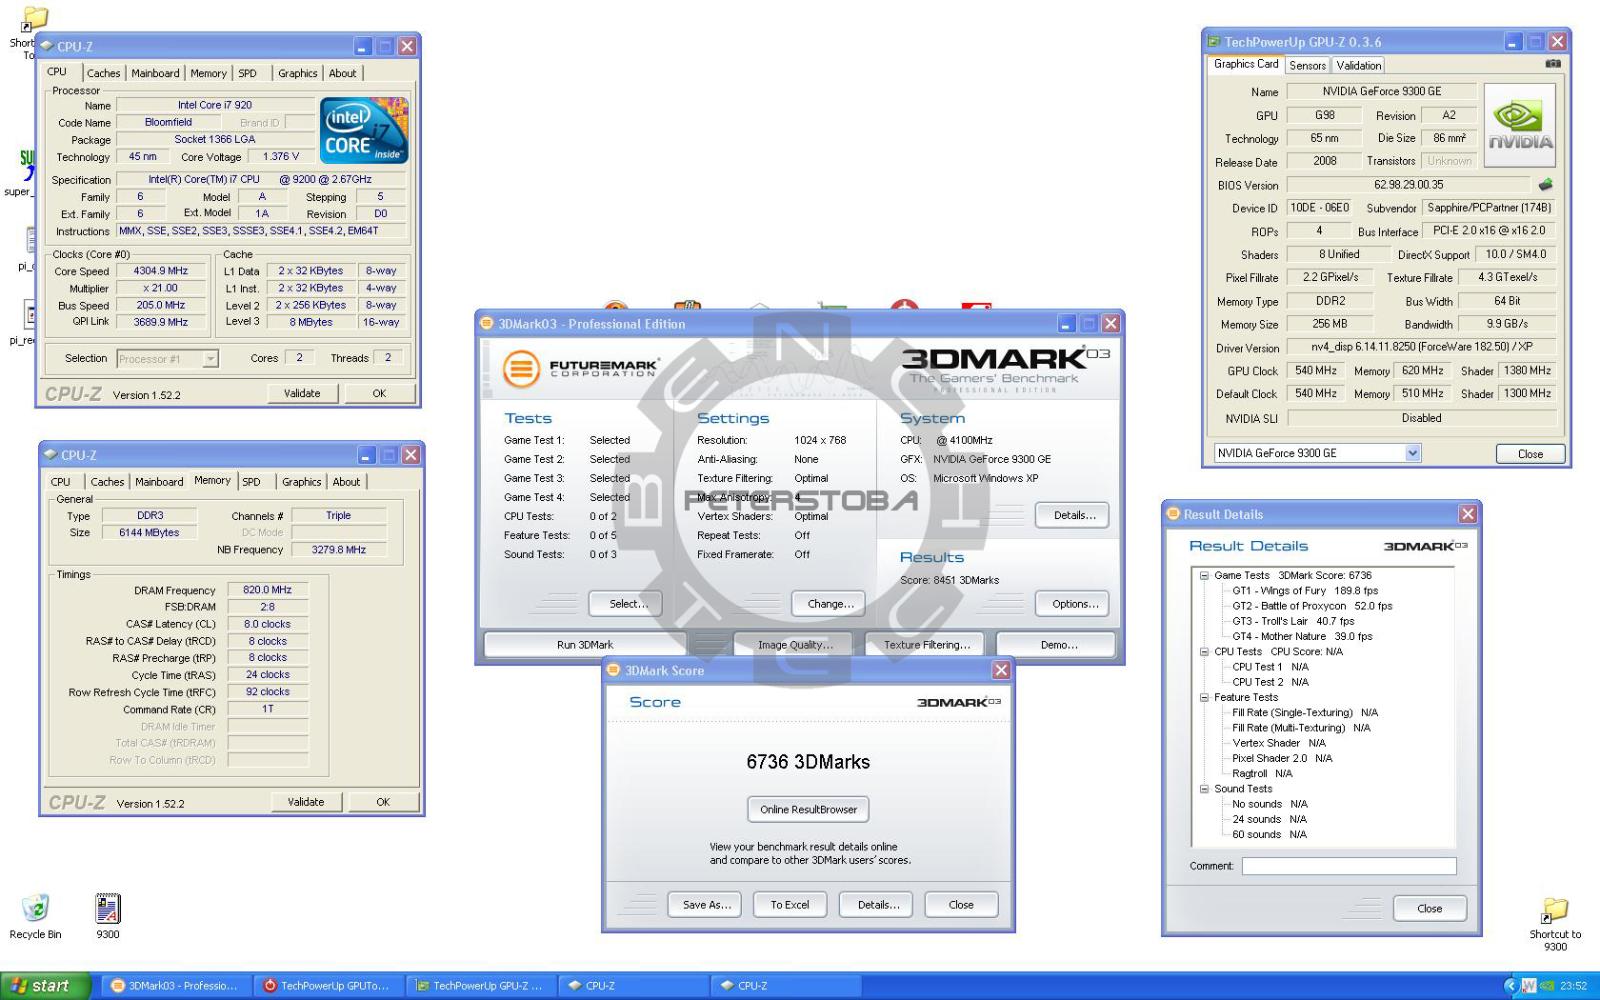Switch to SPD tab in top CPU-Z

248,73
